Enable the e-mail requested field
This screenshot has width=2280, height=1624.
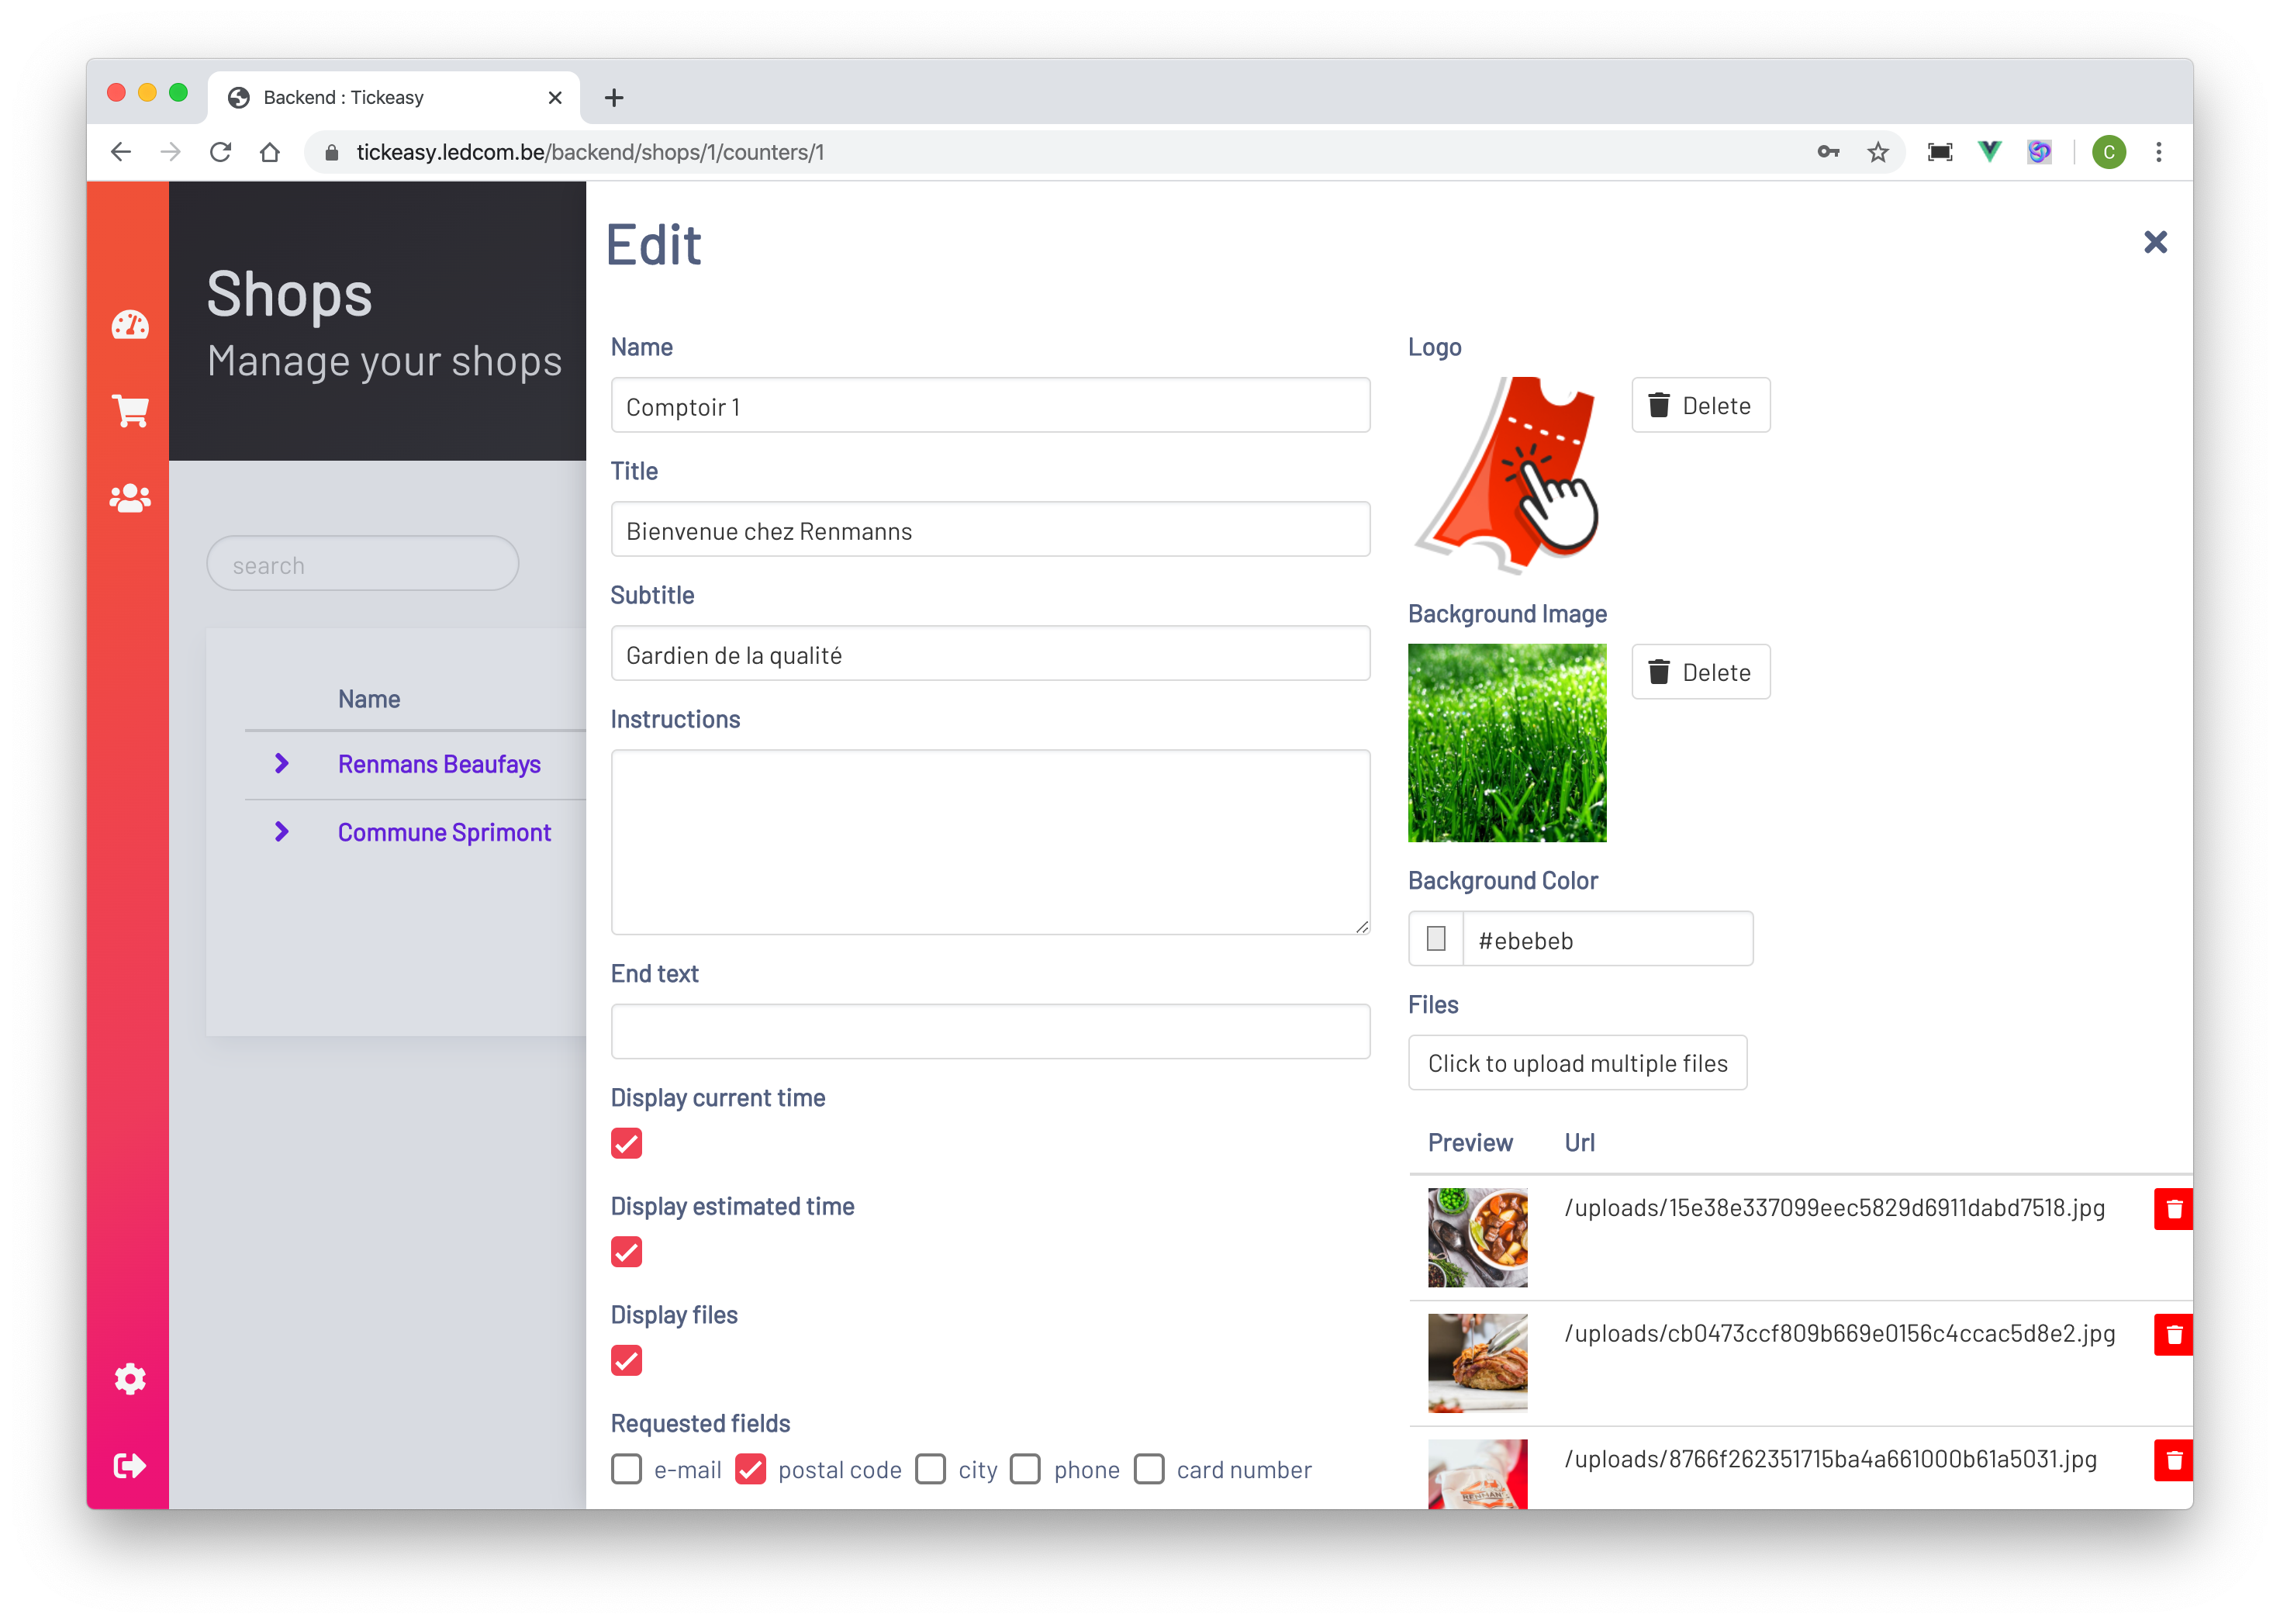pyautogui.click(x=627, y=1469)
